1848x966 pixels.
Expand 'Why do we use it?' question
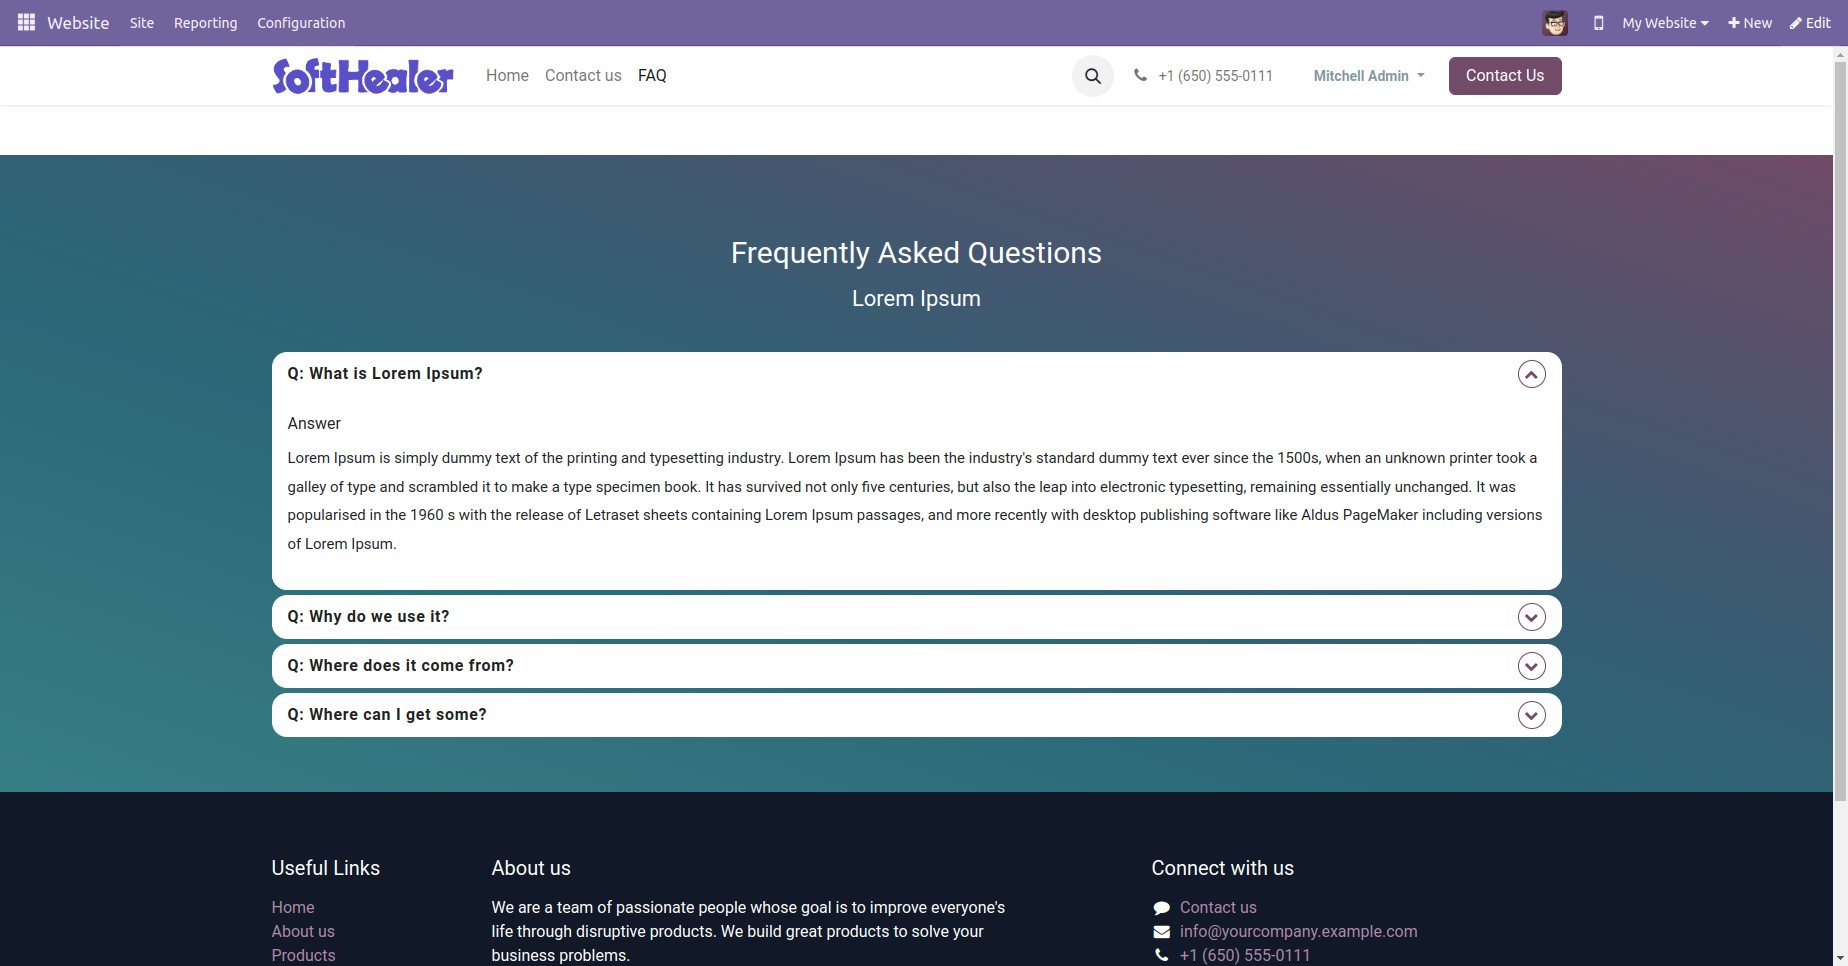(1532, 617)
